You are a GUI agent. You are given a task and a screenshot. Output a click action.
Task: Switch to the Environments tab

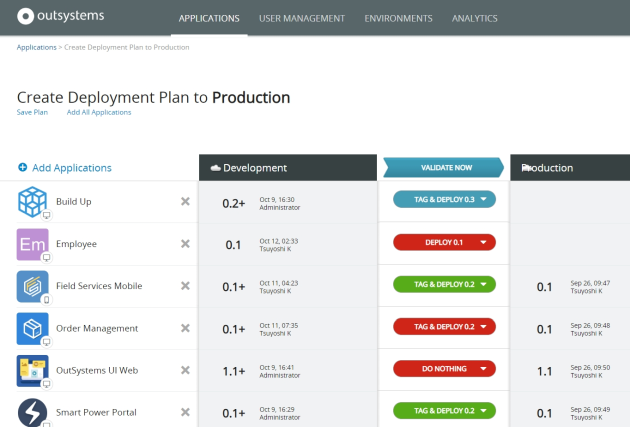(x=398, y=18)
